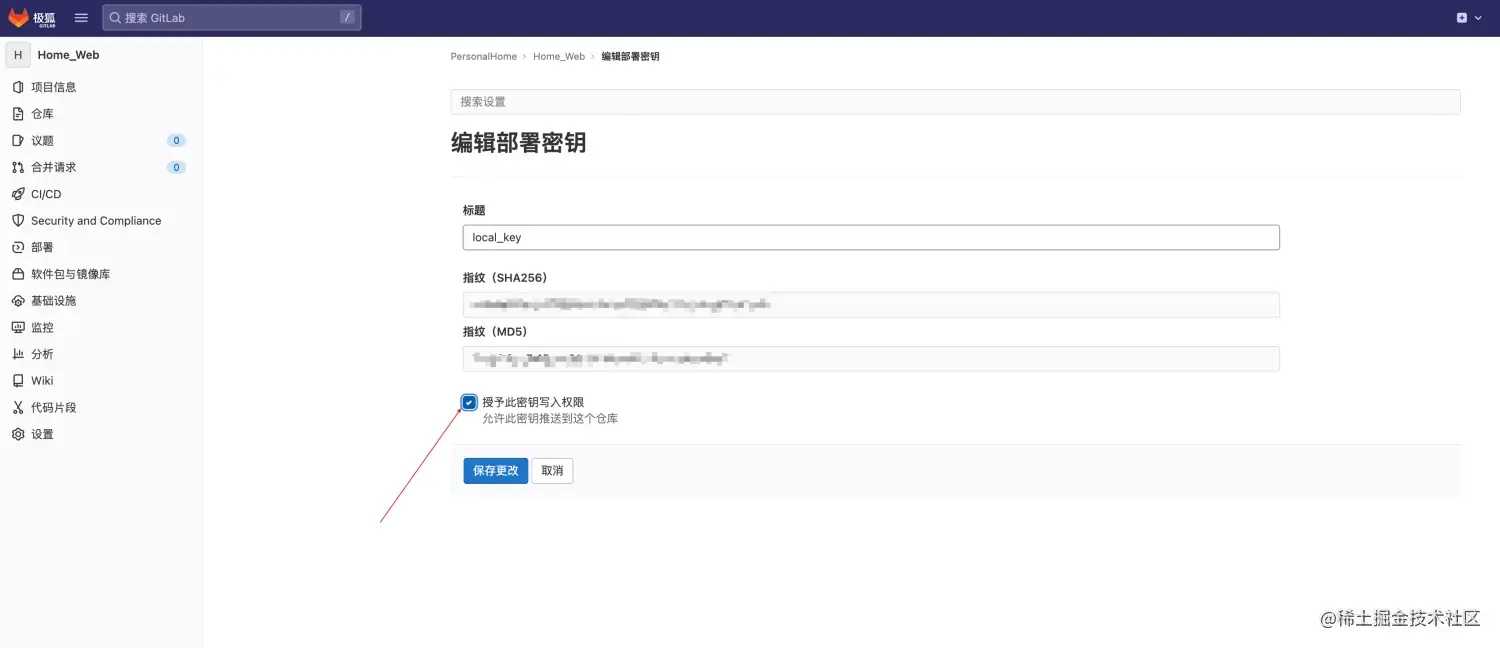Open the create-new plus dropdown
Image resolution: width=1500 pixels, height=648 pixels.
coord(1469,18)
